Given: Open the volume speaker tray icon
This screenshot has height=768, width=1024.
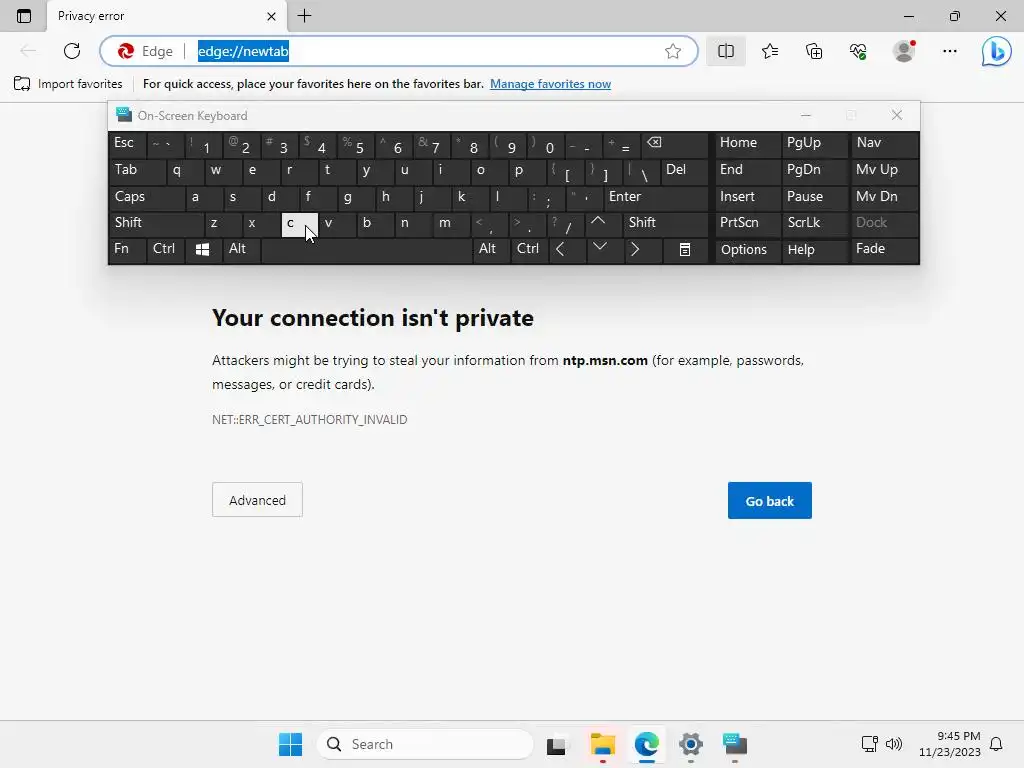Looking at the screenshot, I should pyautogui.click(x=894, y=744).
